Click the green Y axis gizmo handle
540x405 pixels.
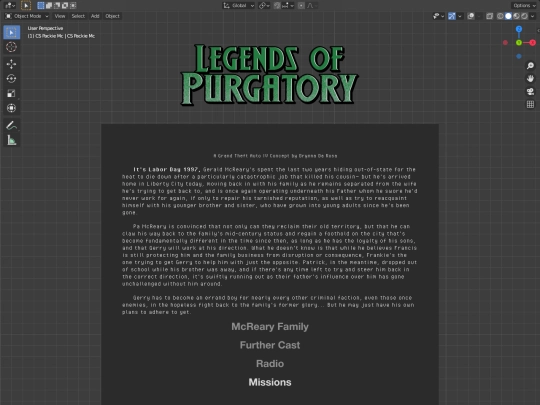tap(519, 43)
